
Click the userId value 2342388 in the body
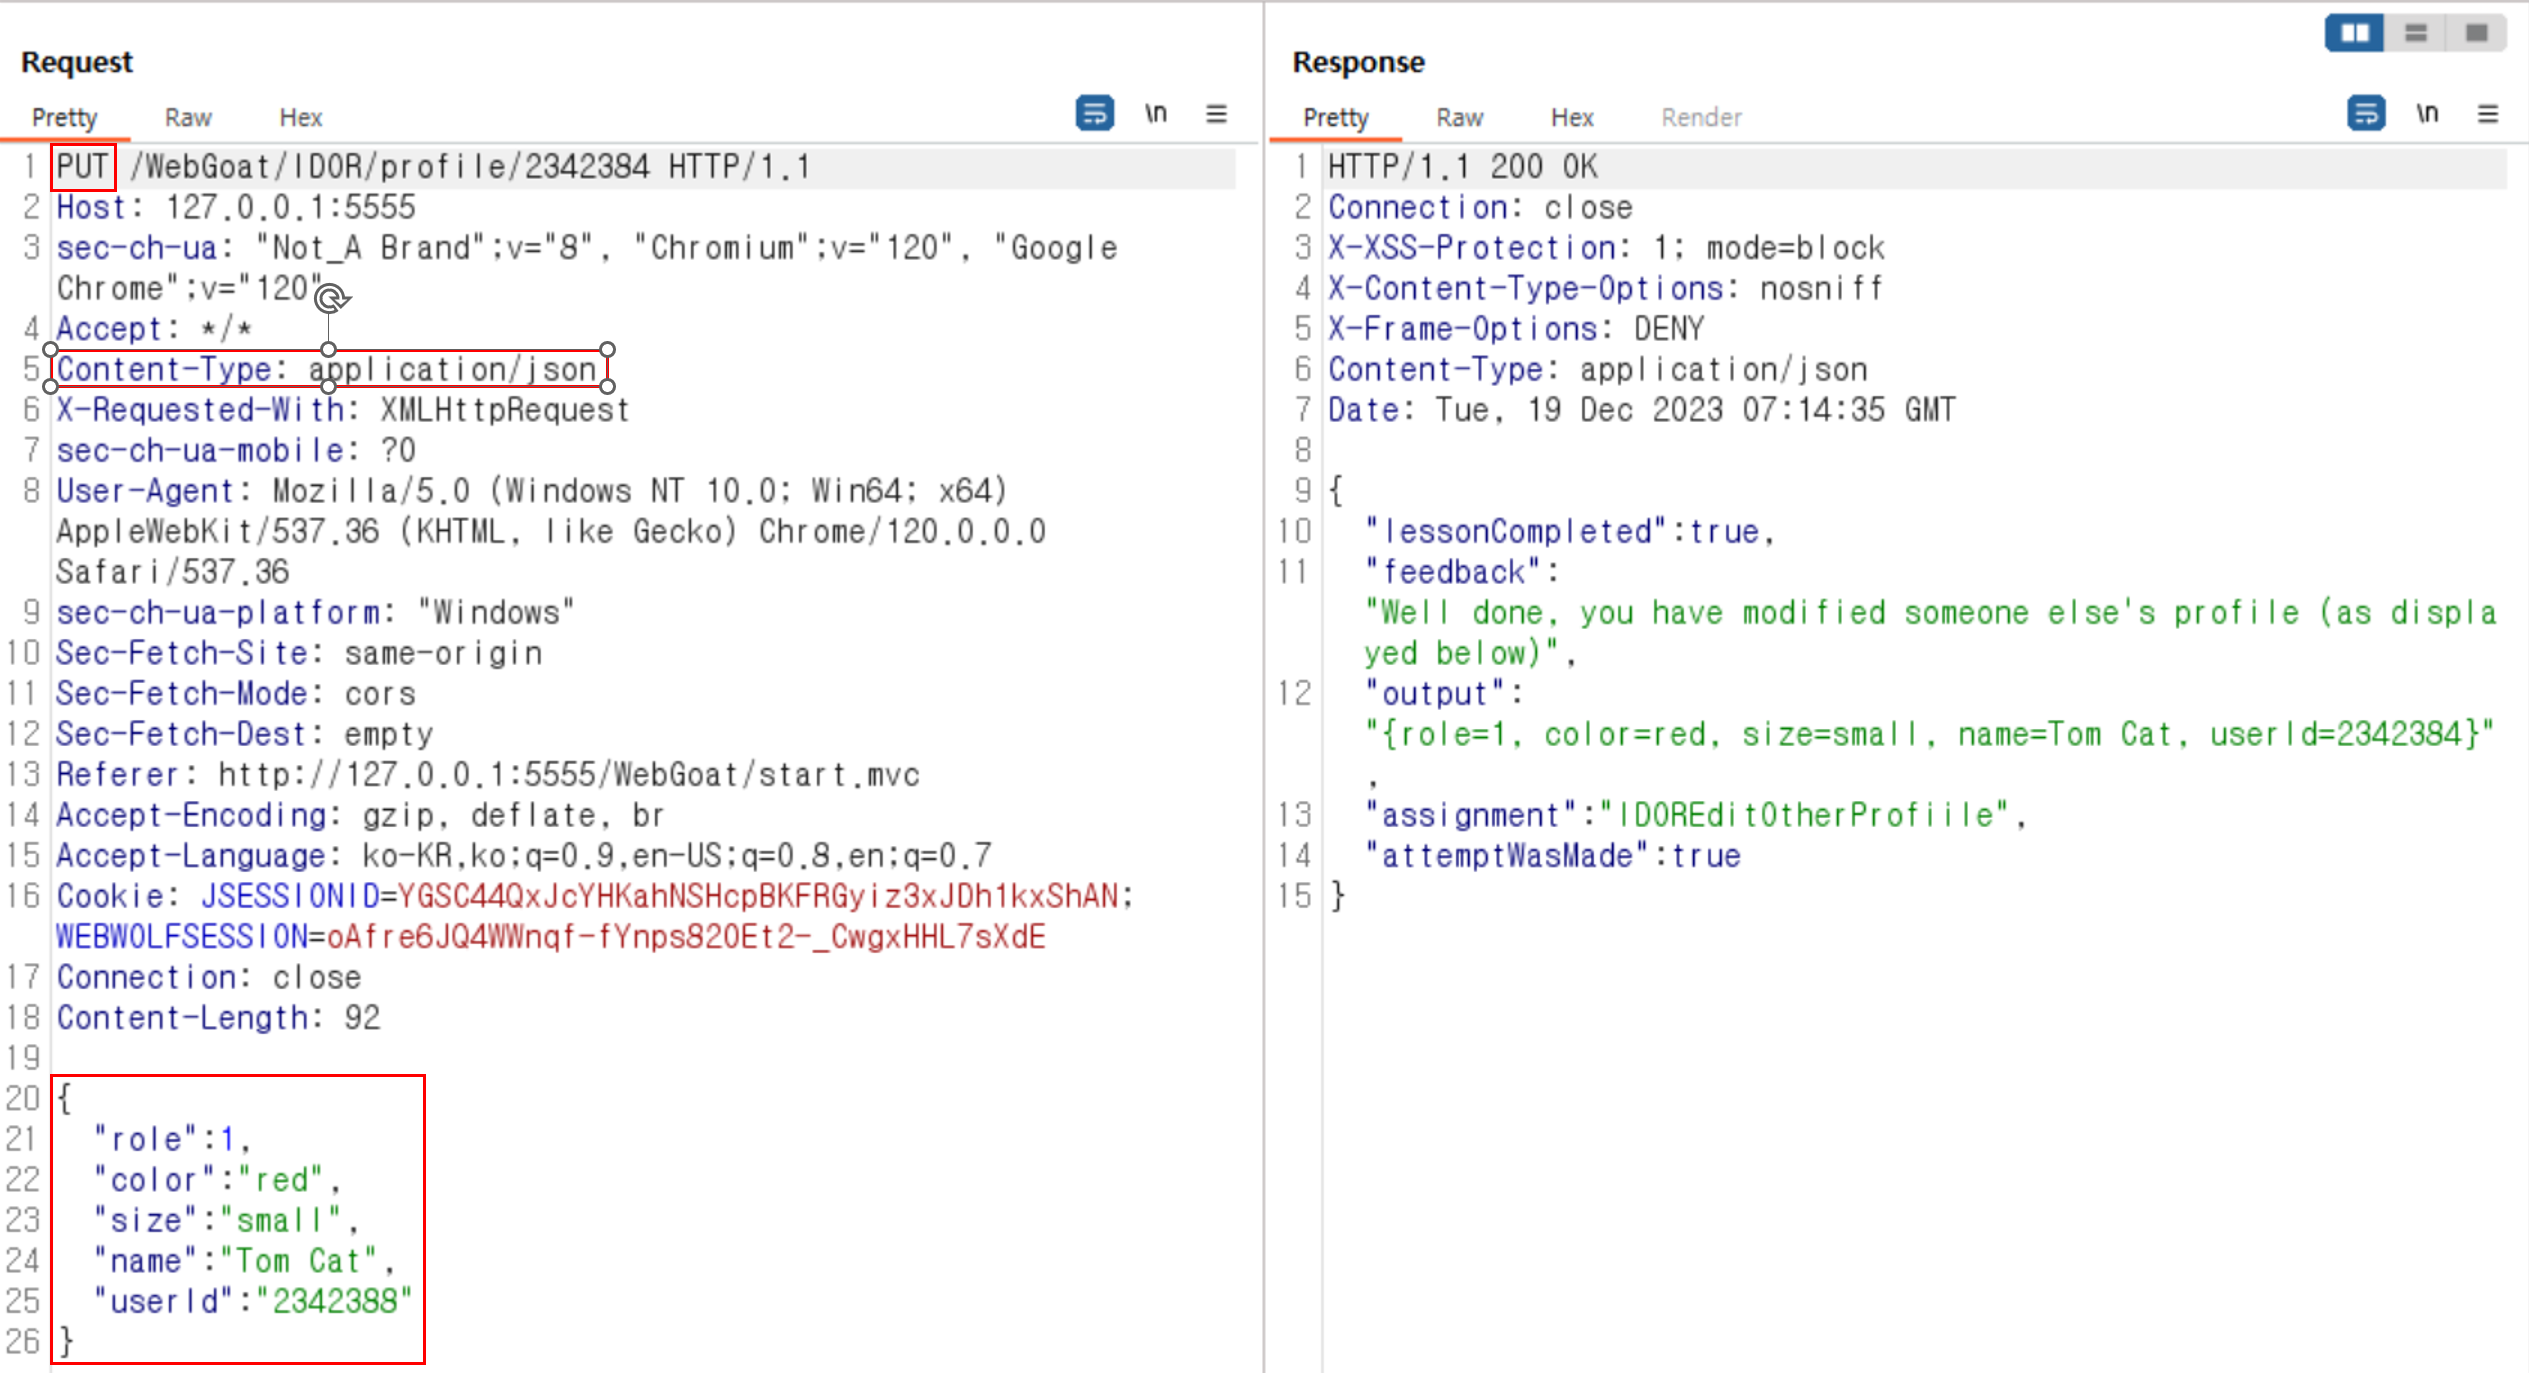[x=335, y=1301]
